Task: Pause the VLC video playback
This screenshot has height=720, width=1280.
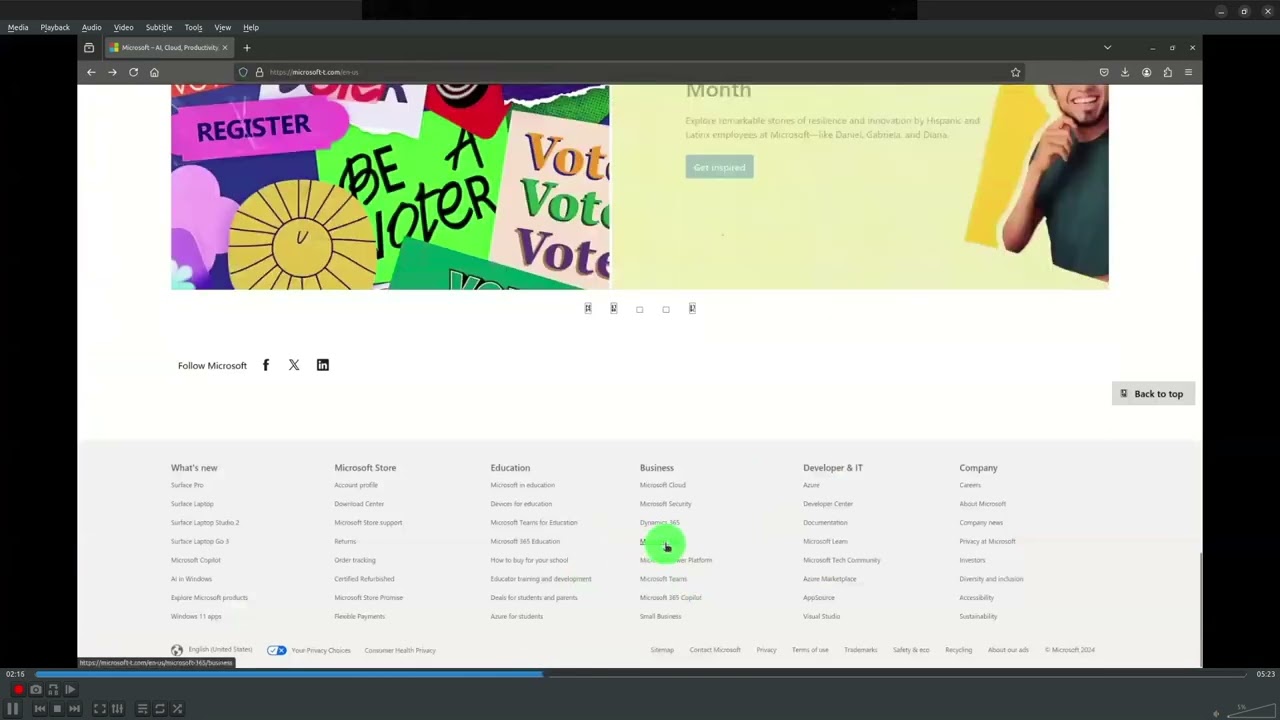Action: (x=13, y=709)
